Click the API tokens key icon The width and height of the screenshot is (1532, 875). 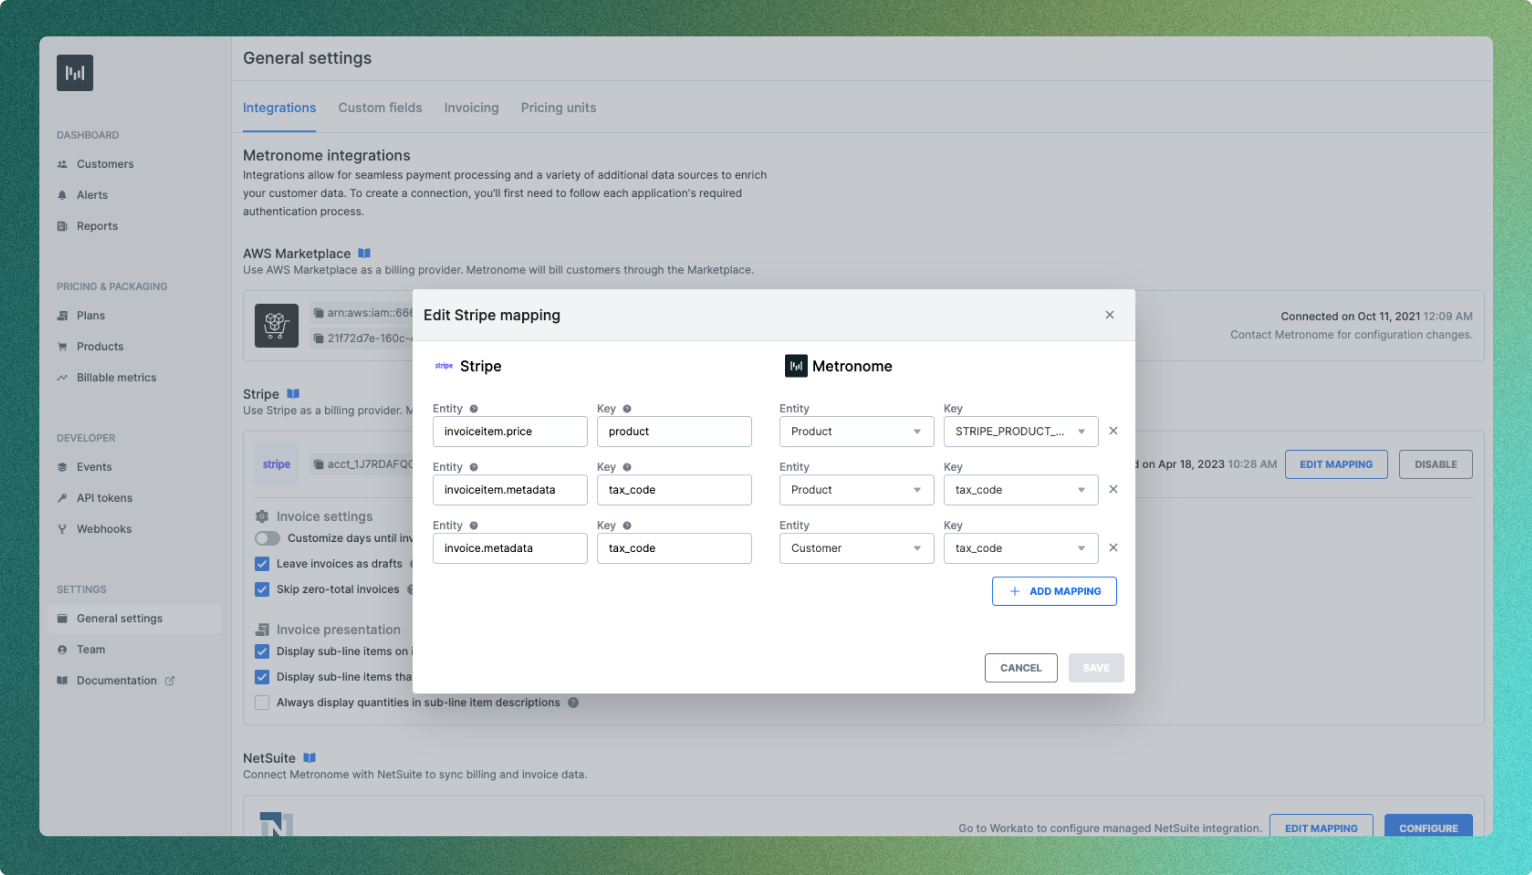(x=62, y=498)
